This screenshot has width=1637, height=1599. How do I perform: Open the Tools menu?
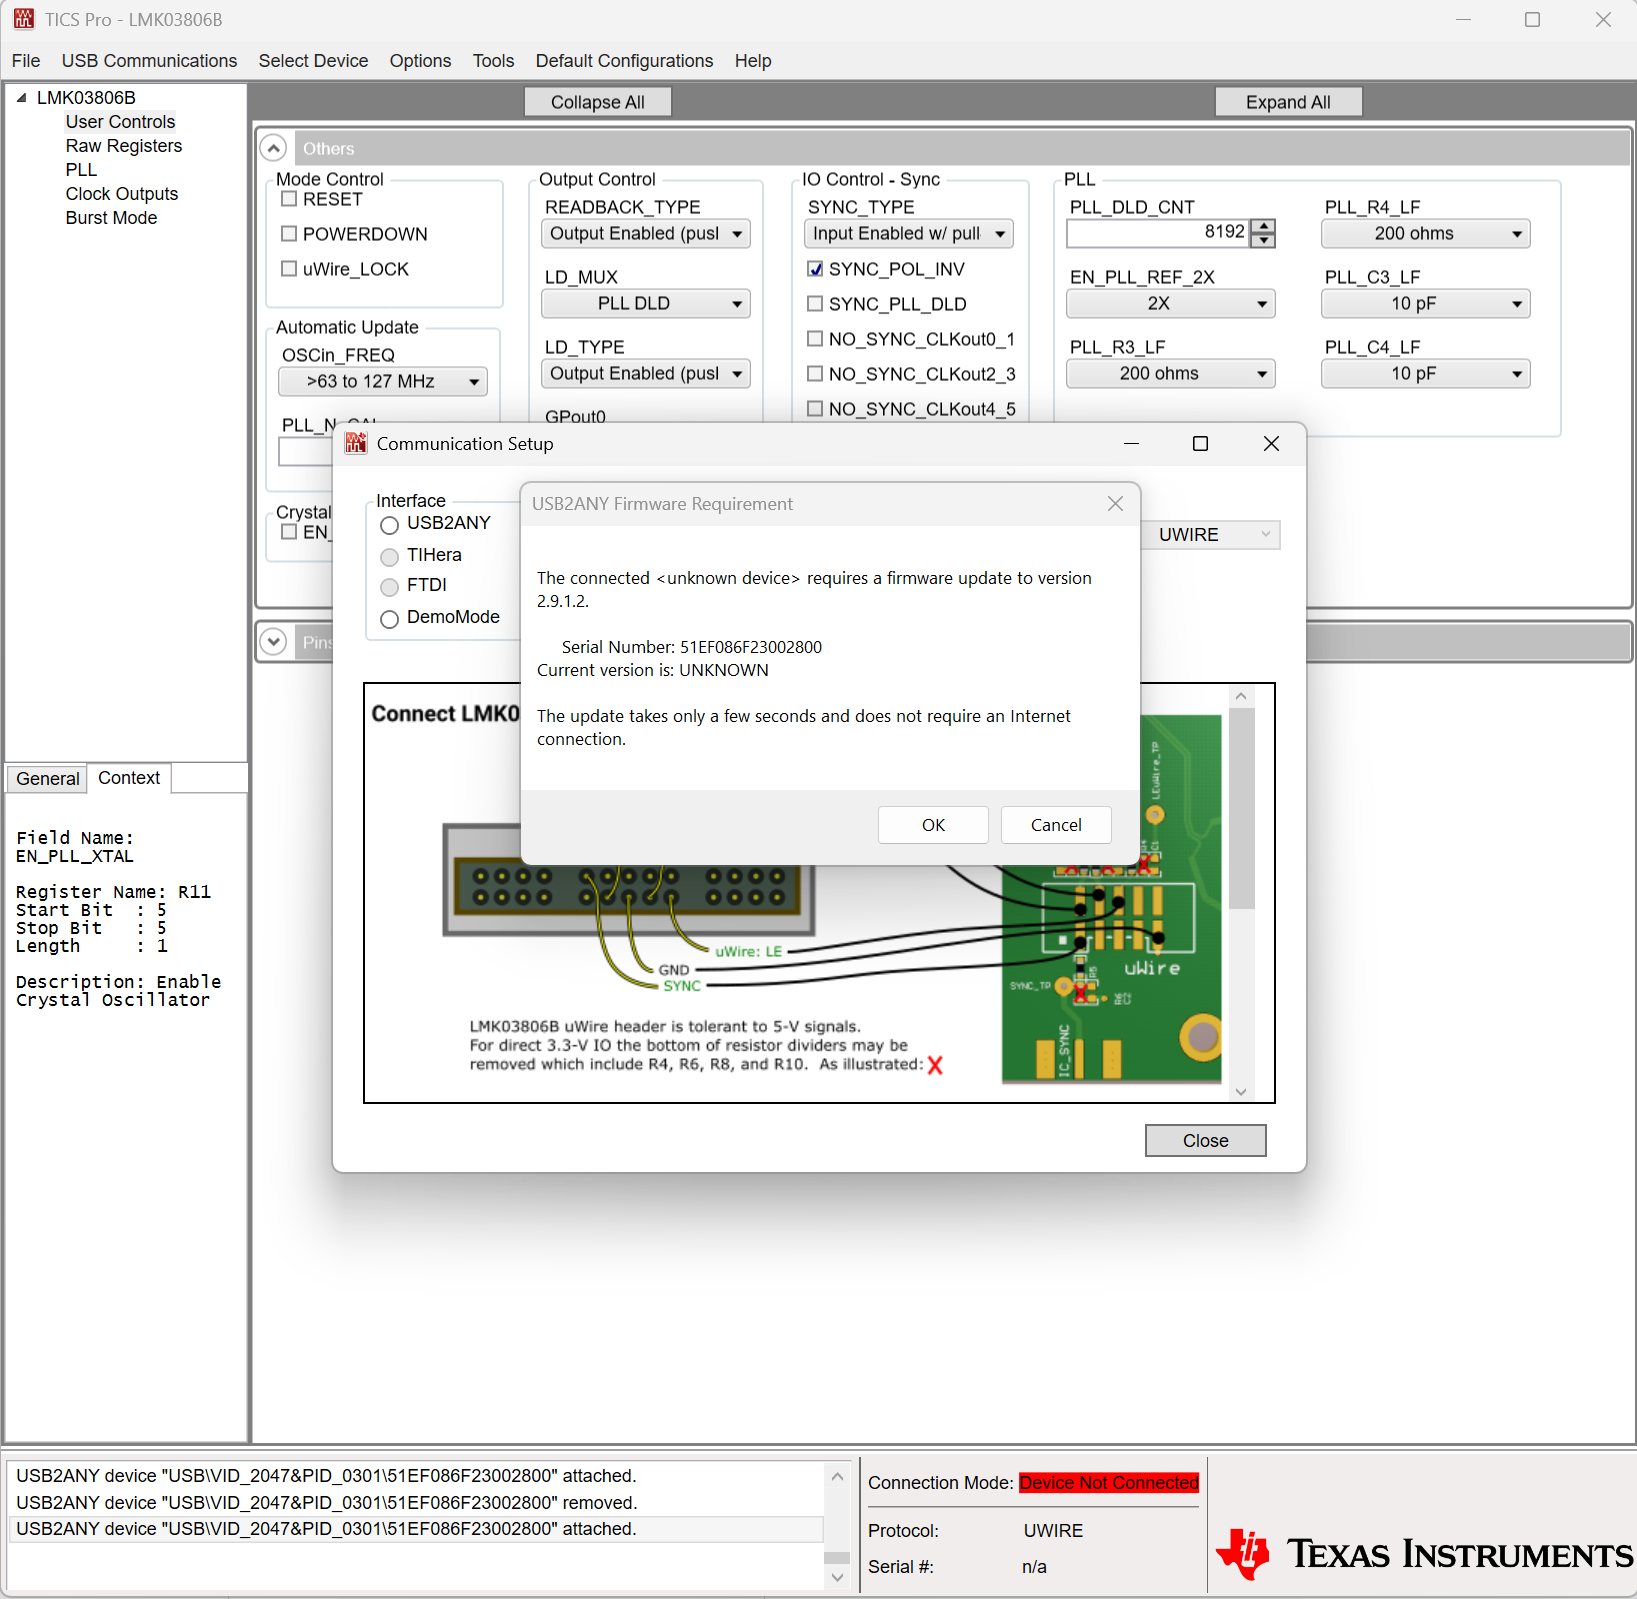point(493,61)
